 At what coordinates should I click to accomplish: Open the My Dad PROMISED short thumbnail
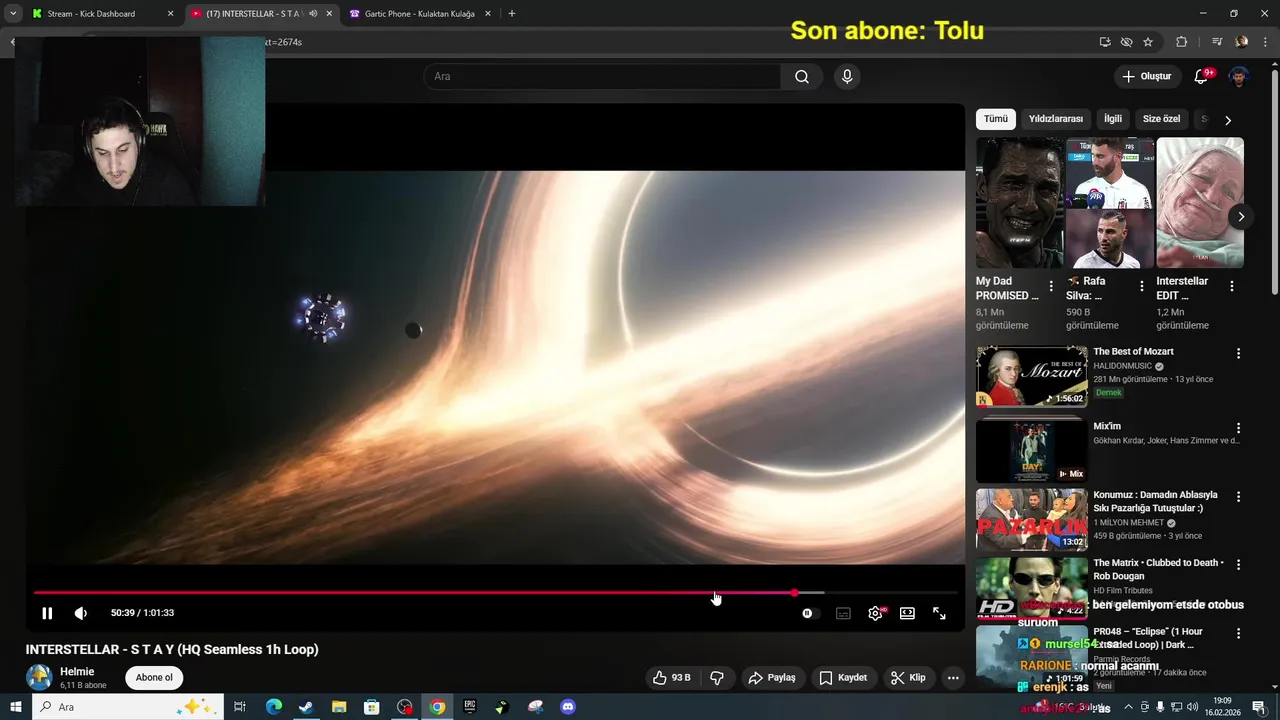coord(1019,203)
